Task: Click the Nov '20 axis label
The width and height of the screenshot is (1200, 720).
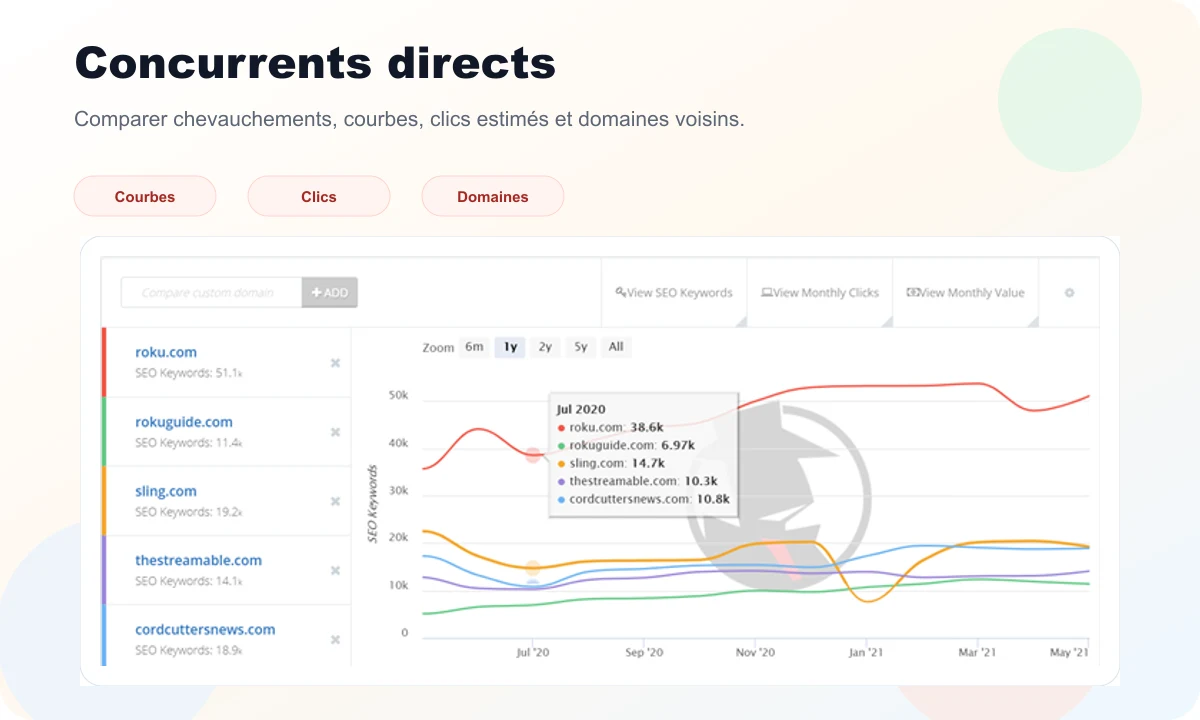Action: [x=755, y=653]
